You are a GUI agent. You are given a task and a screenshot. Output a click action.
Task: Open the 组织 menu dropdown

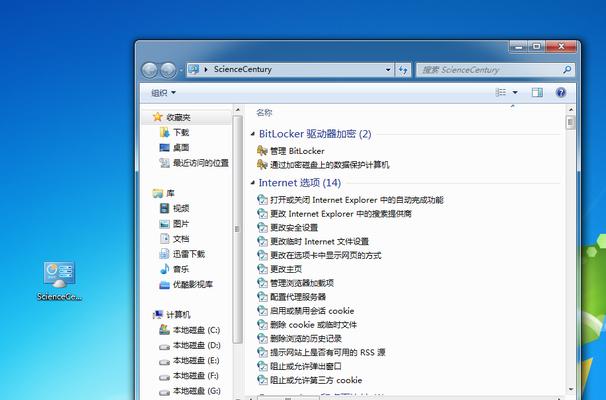coord(163,93)
